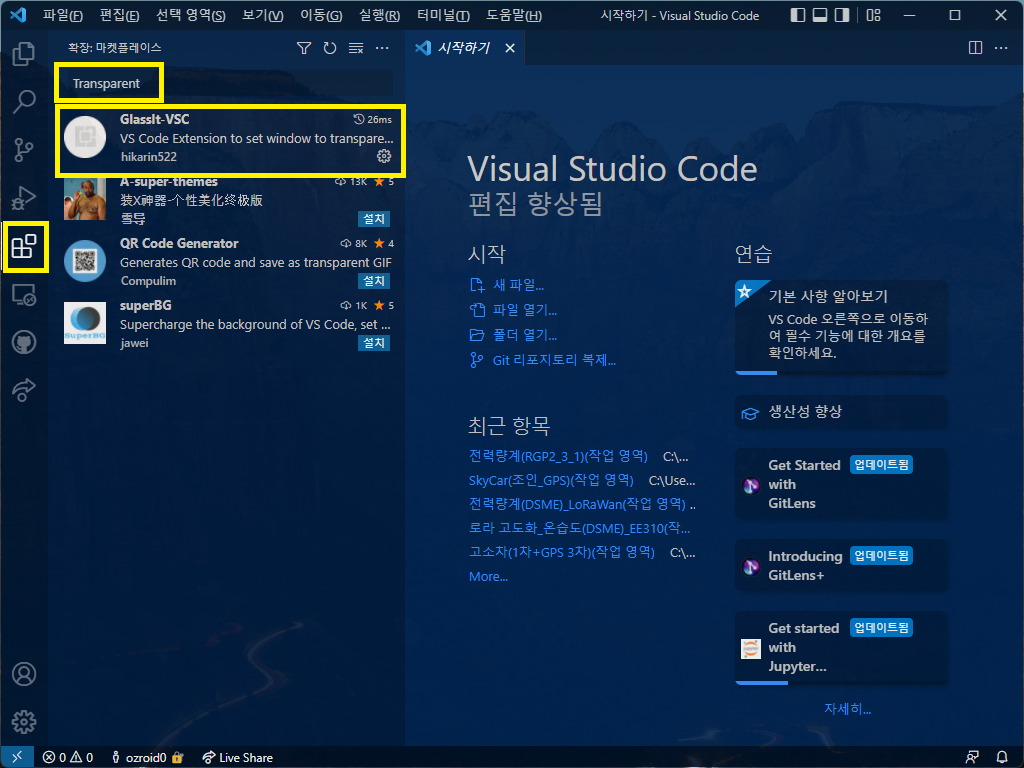This screenshot has width=1024, height=768.
Task: Install the A-super-themes extension
Action: (x=374, y=219)
